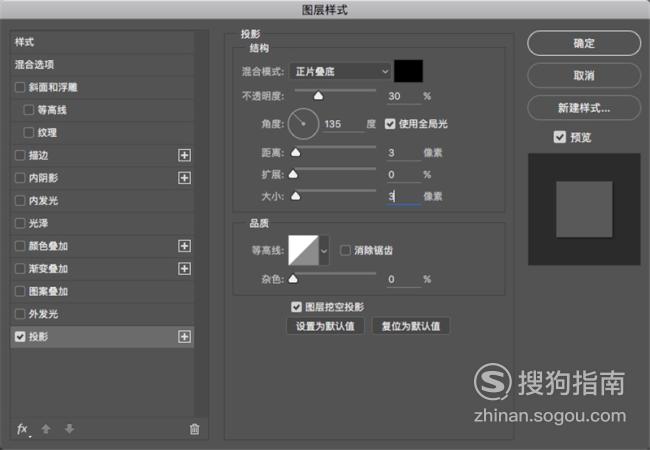
Task: Toggle the 预览 checkbox
Action: (560, 137)
